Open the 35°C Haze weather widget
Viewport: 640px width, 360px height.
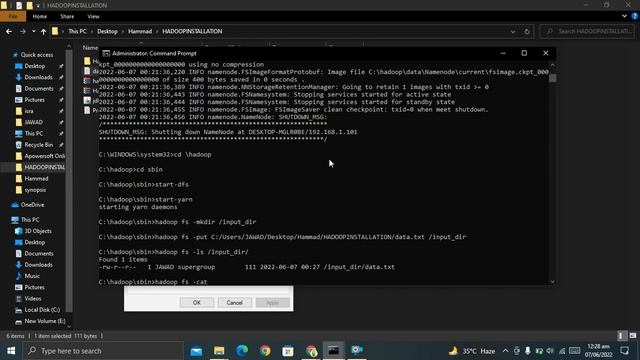coord(471,351)
